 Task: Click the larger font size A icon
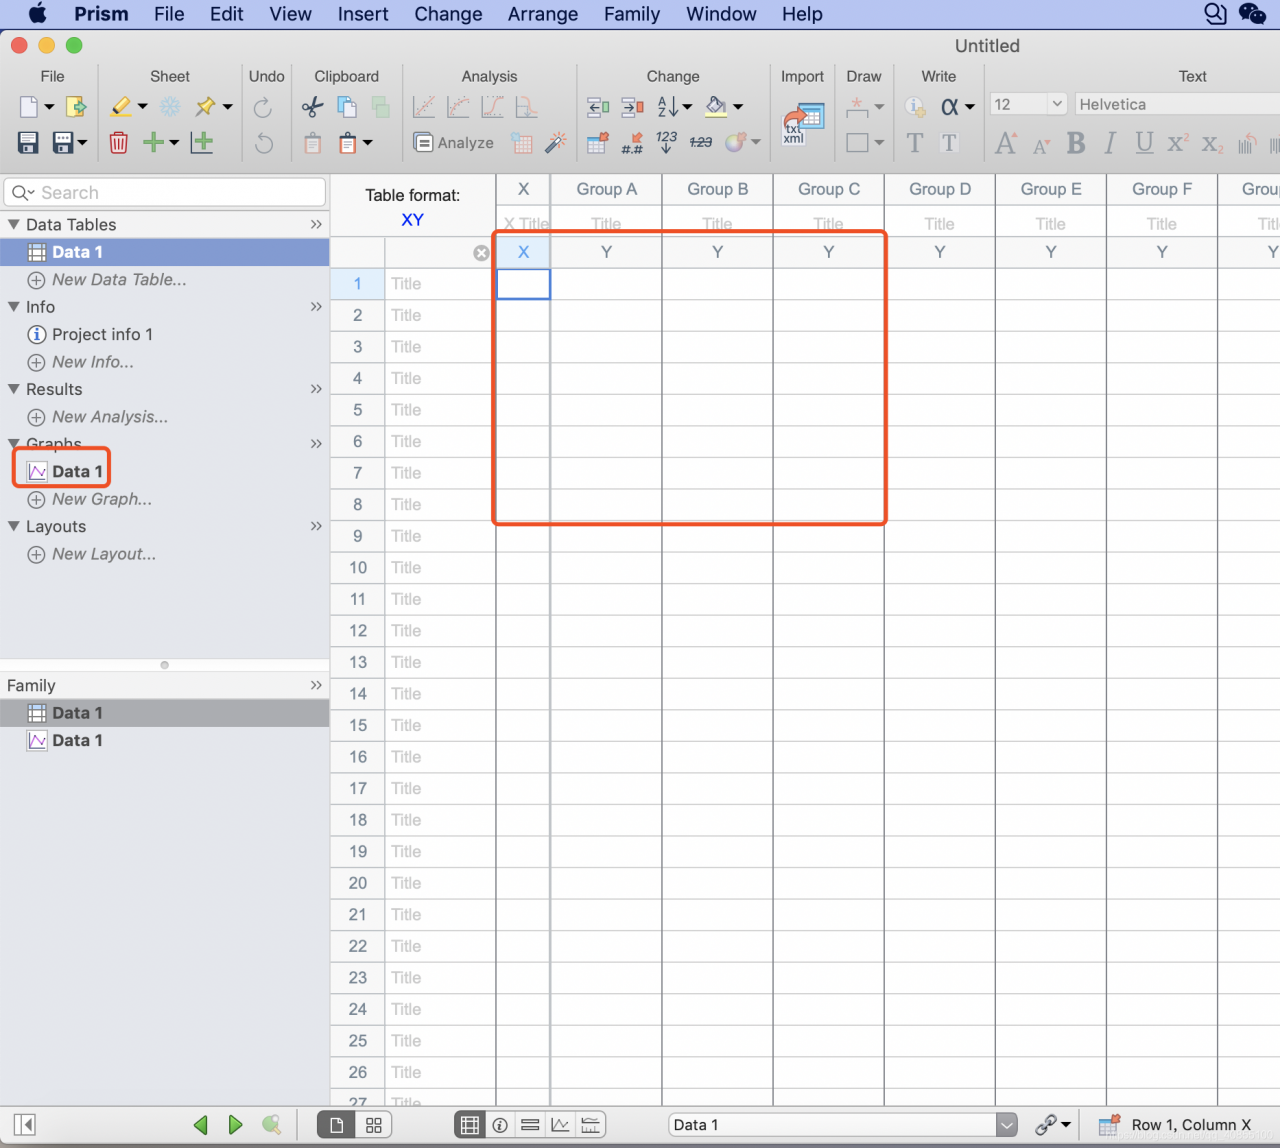point(1006,143)
